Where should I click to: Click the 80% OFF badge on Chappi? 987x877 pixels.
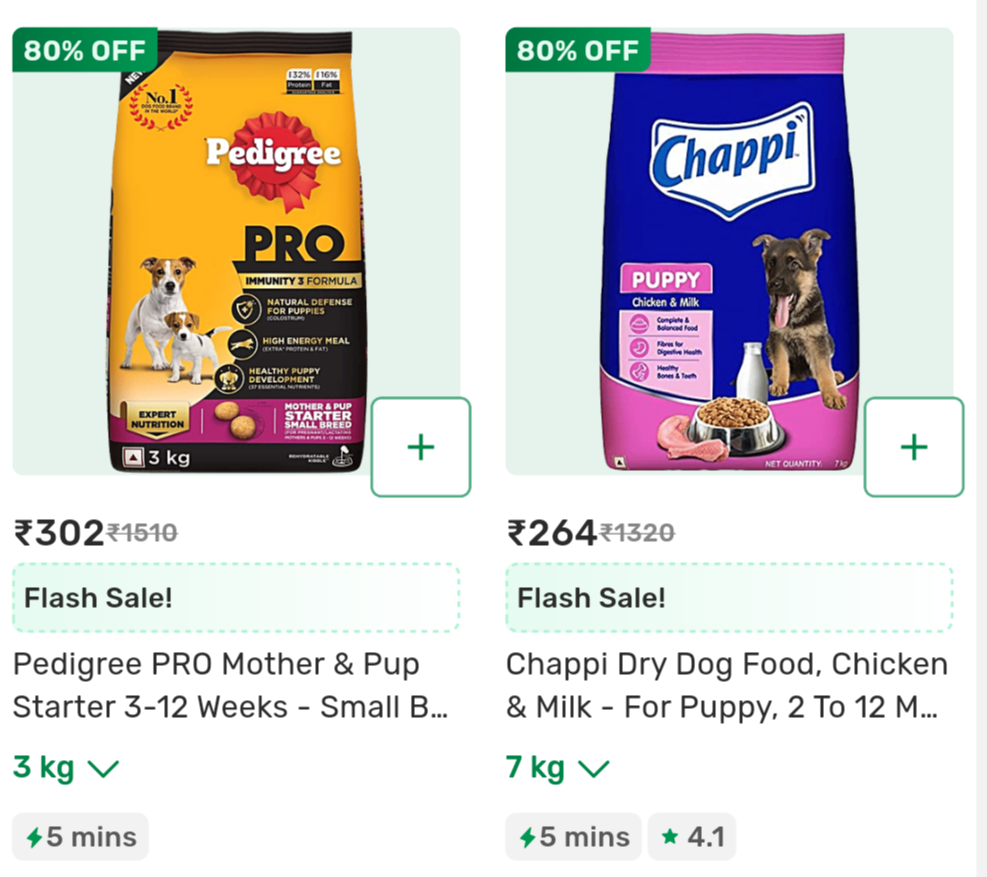pyautogui.click(x=578, y=49)
